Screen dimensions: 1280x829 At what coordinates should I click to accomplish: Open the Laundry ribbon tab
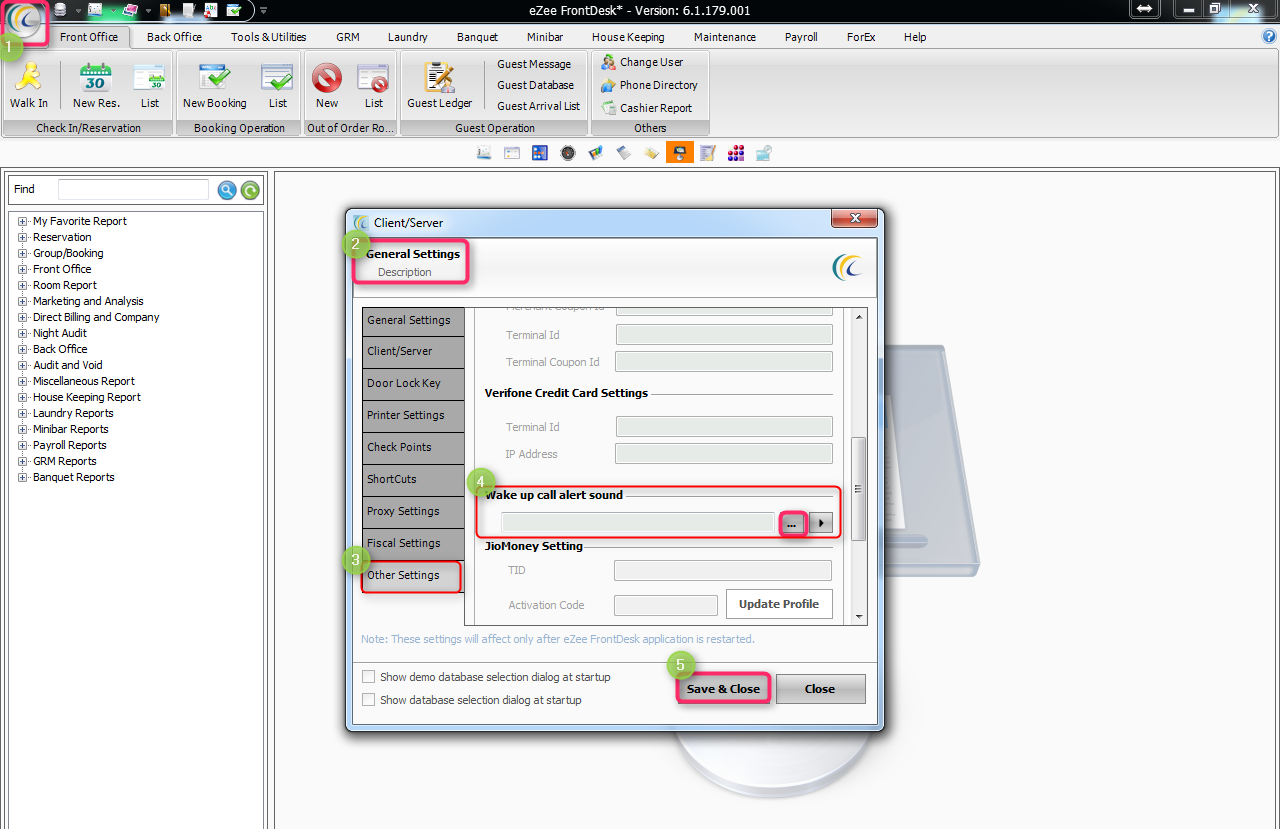[x=408, y=37]
